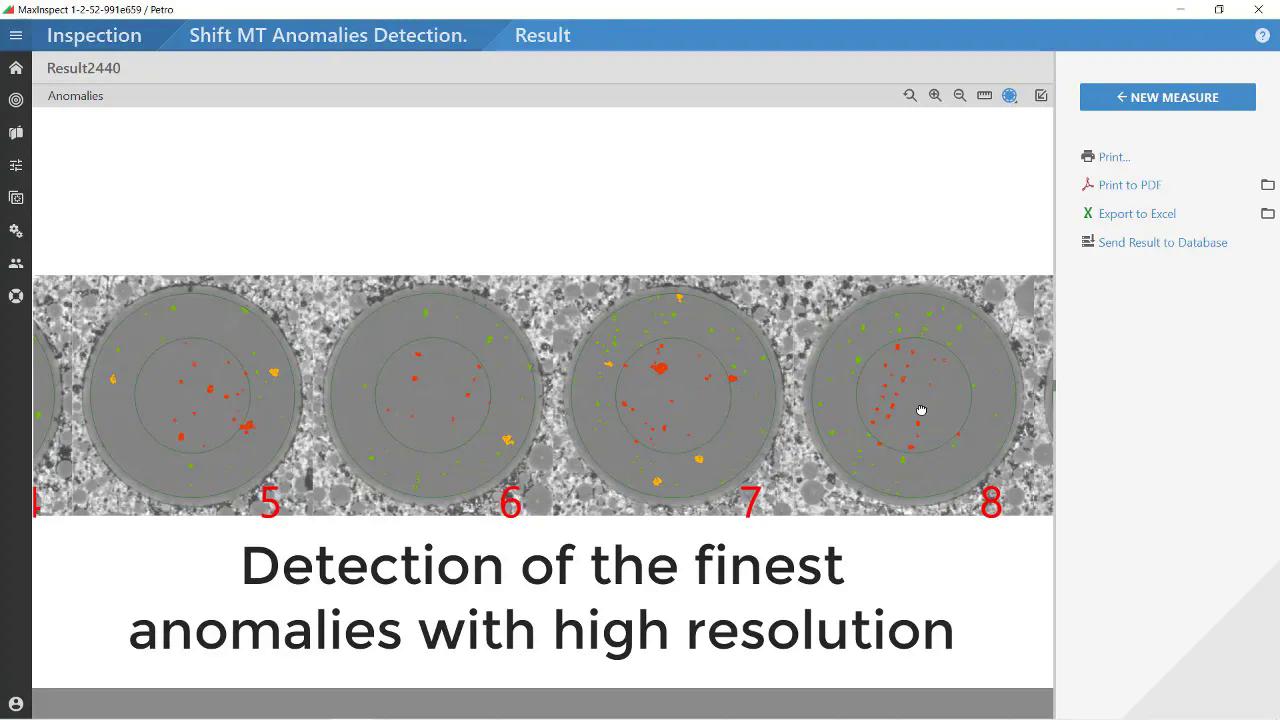Viewport: 1280px width, 720px height.
Task: Open the library panel from the sidebar
Action: pos(15,132)
